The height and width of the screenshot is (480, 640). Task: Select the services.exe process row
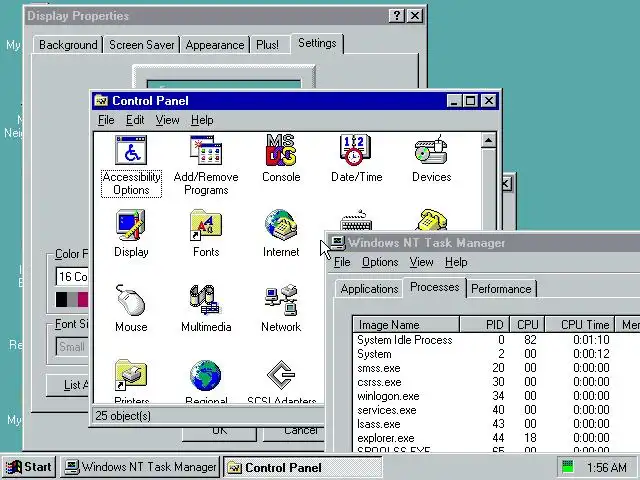point(496,410)
